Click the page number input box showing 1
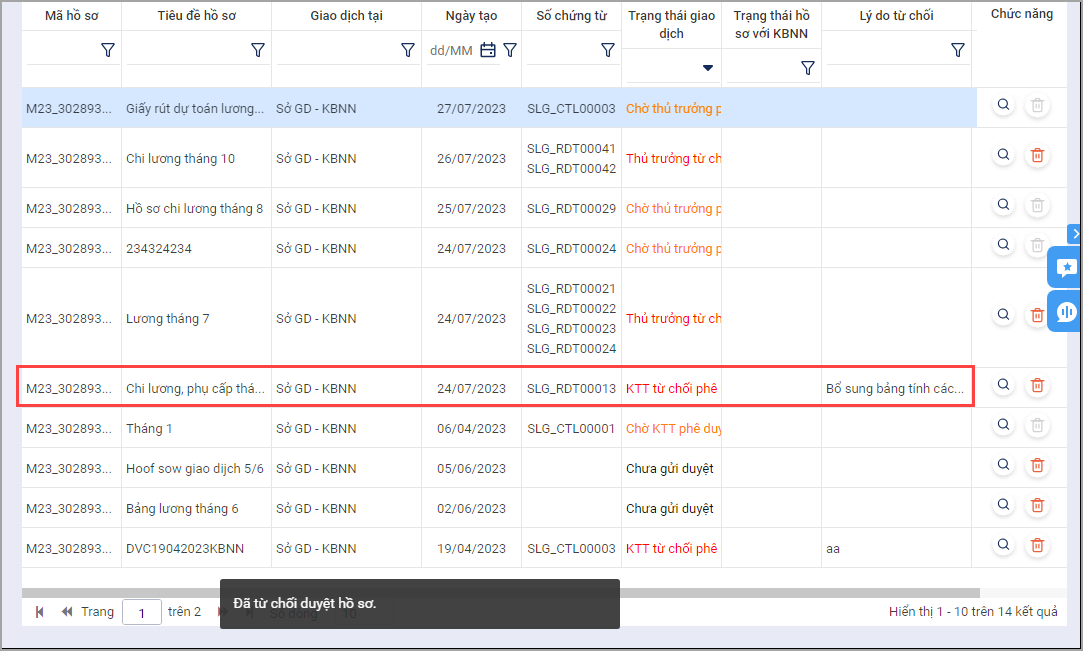Image resolution: width=1083 pixels, height=651 pixels. coord(142,612)
